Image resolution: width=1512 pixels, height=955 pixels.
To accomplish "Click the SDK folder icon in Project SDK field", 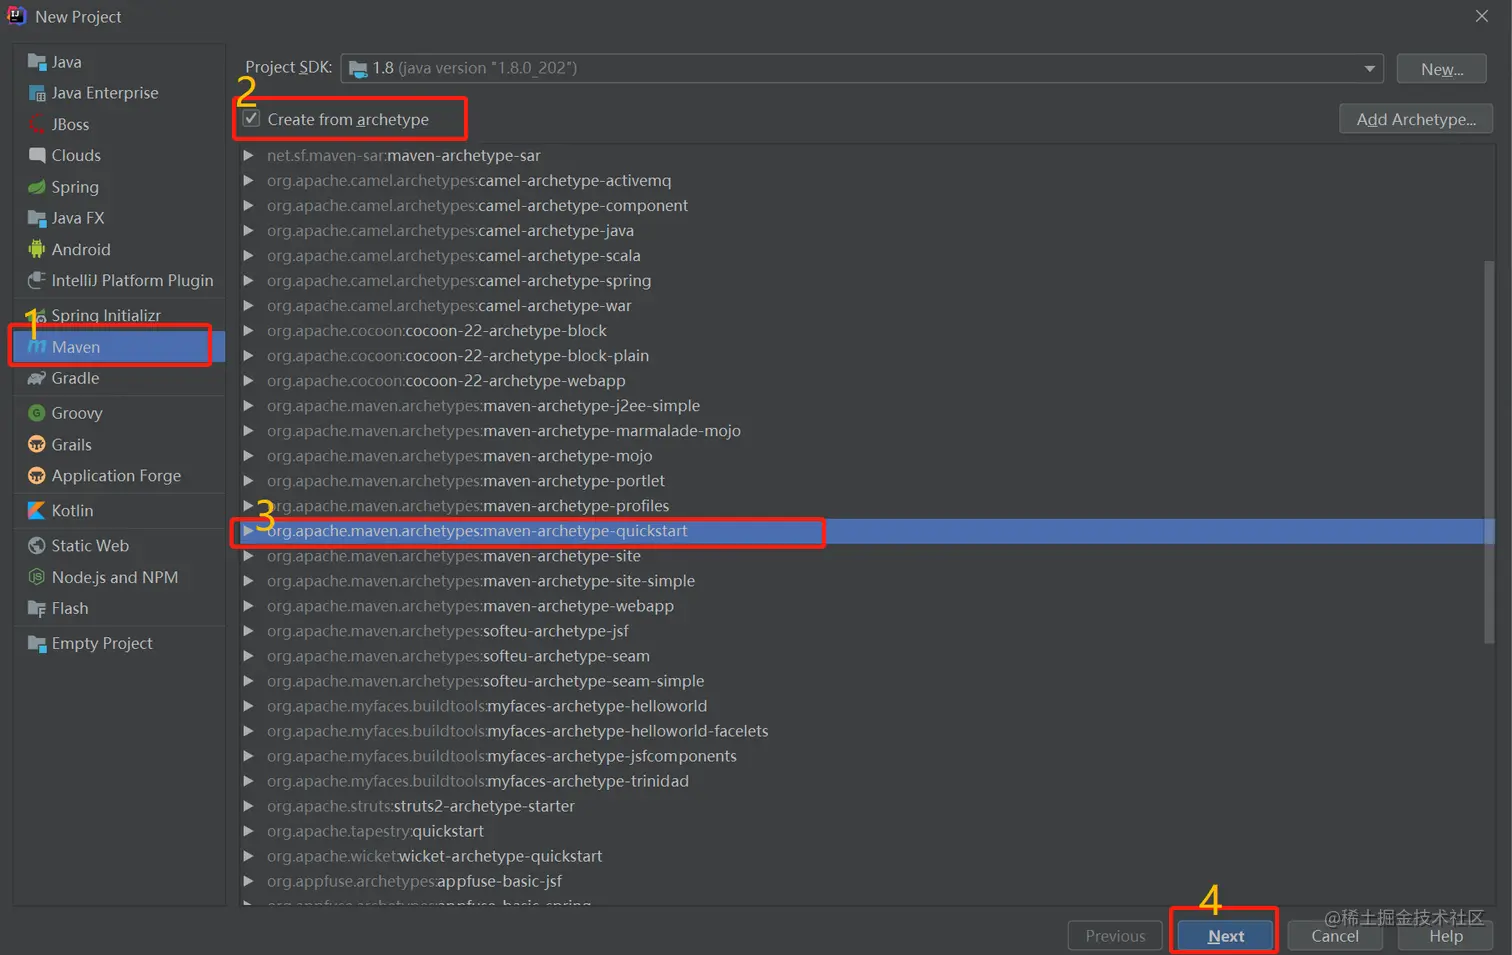I will [x=358, y=68].
